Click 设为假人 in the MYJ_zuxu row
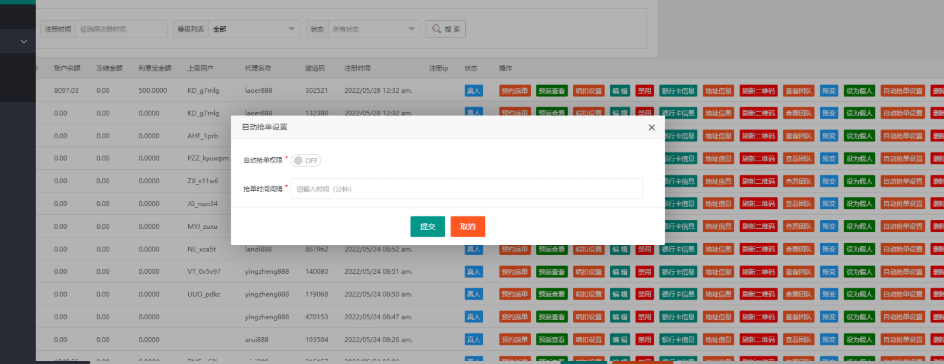This screenshot has width=944, height=364. [x=859, y=226]
